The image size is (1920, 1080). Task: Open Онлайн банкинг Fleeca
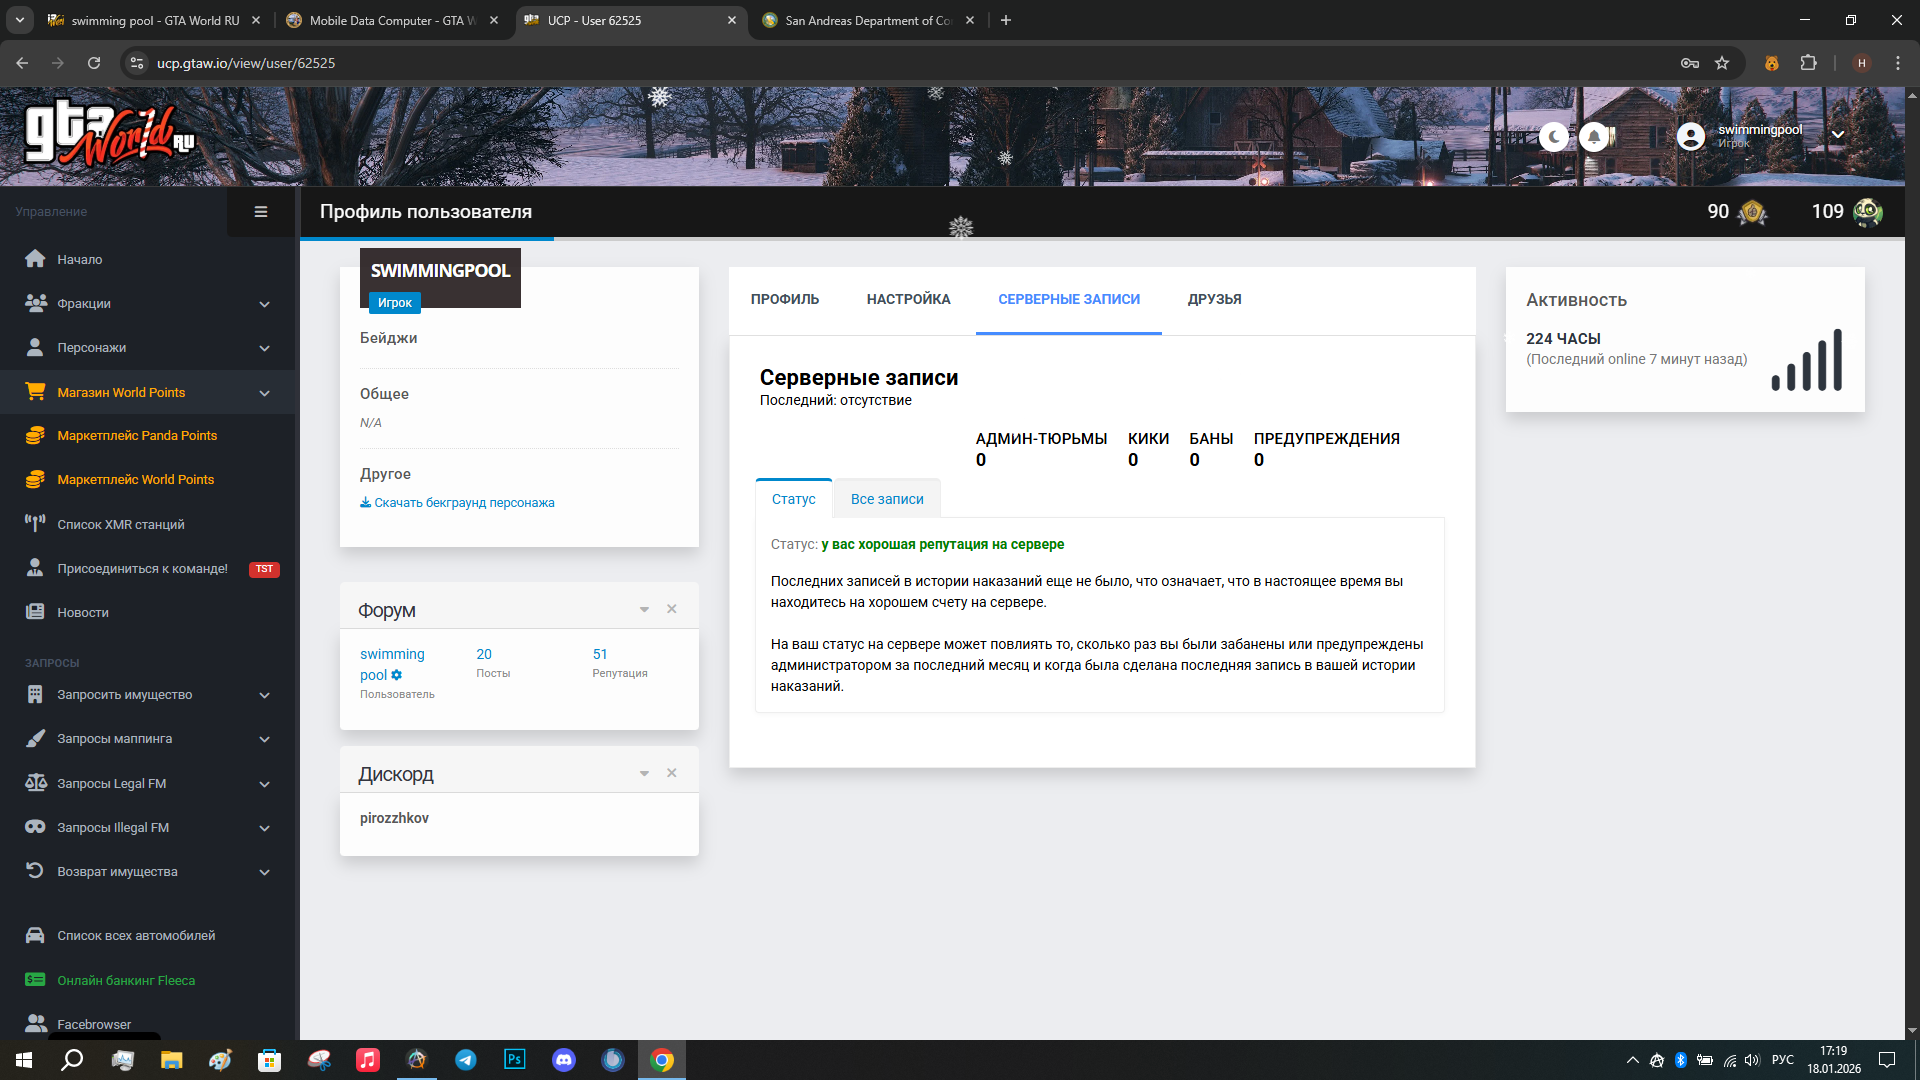pos(126,980)
